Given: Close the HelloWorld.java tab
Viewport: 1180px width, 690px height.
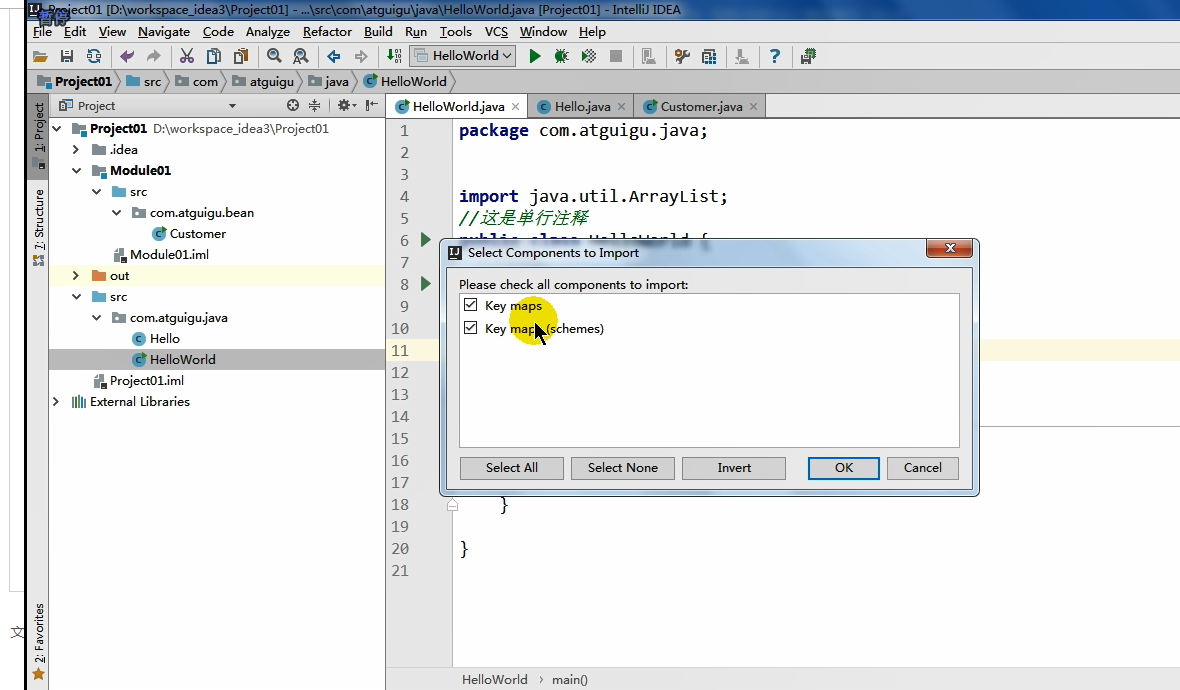Looking at the screenshot, I should pyautogui.click(x=515, y=107).
